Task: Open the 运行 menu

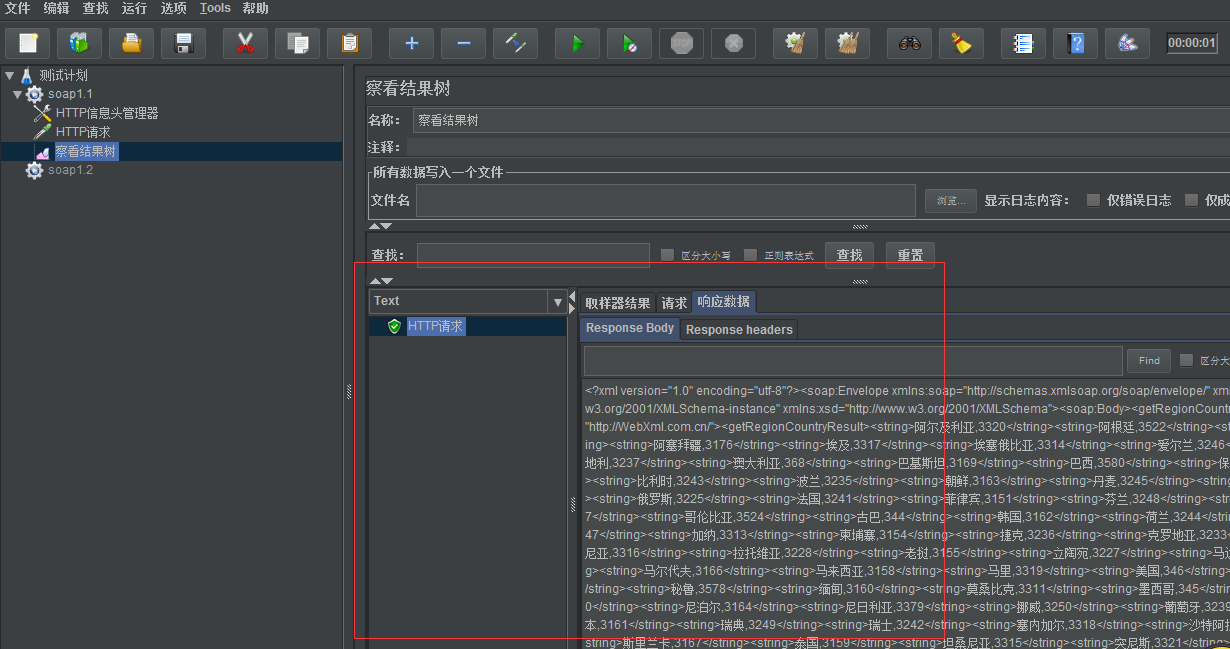Action: click(x=134, y=8)
